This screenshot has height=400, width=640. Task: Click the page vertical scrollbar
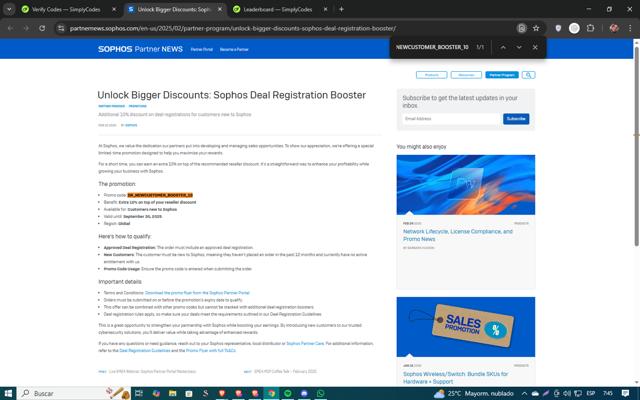tap(636, 146)
